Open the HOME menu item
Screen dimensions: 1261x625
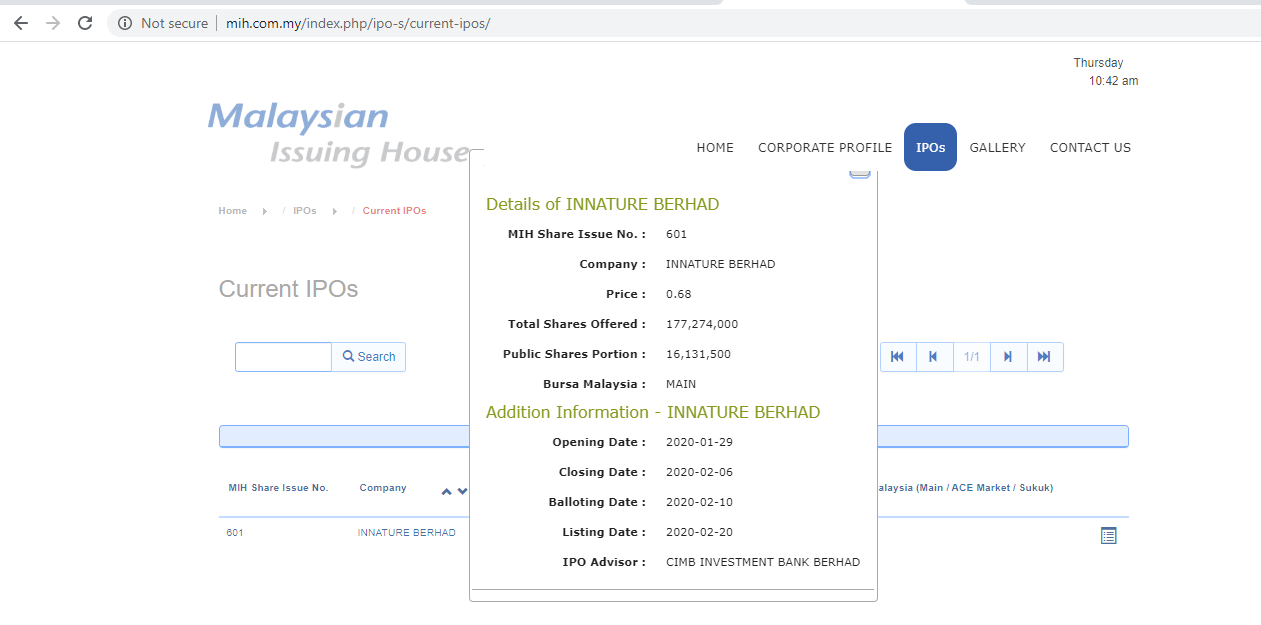click(715, 147)
